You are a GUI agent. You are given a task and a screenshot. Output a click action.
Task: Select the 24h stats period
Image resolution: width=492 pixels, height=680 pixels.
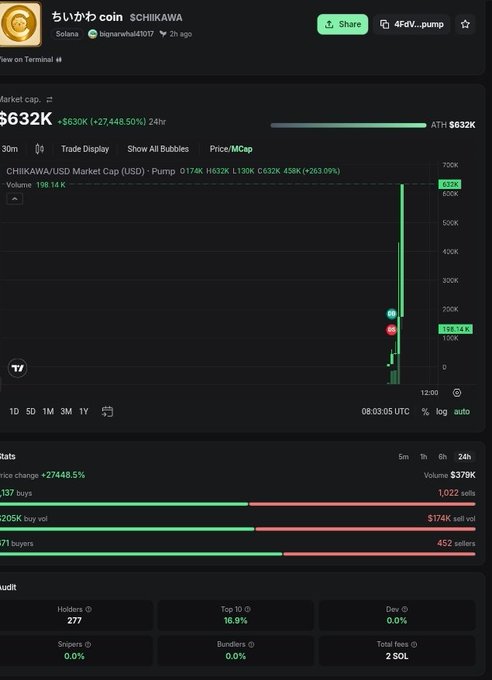(464, 457)
